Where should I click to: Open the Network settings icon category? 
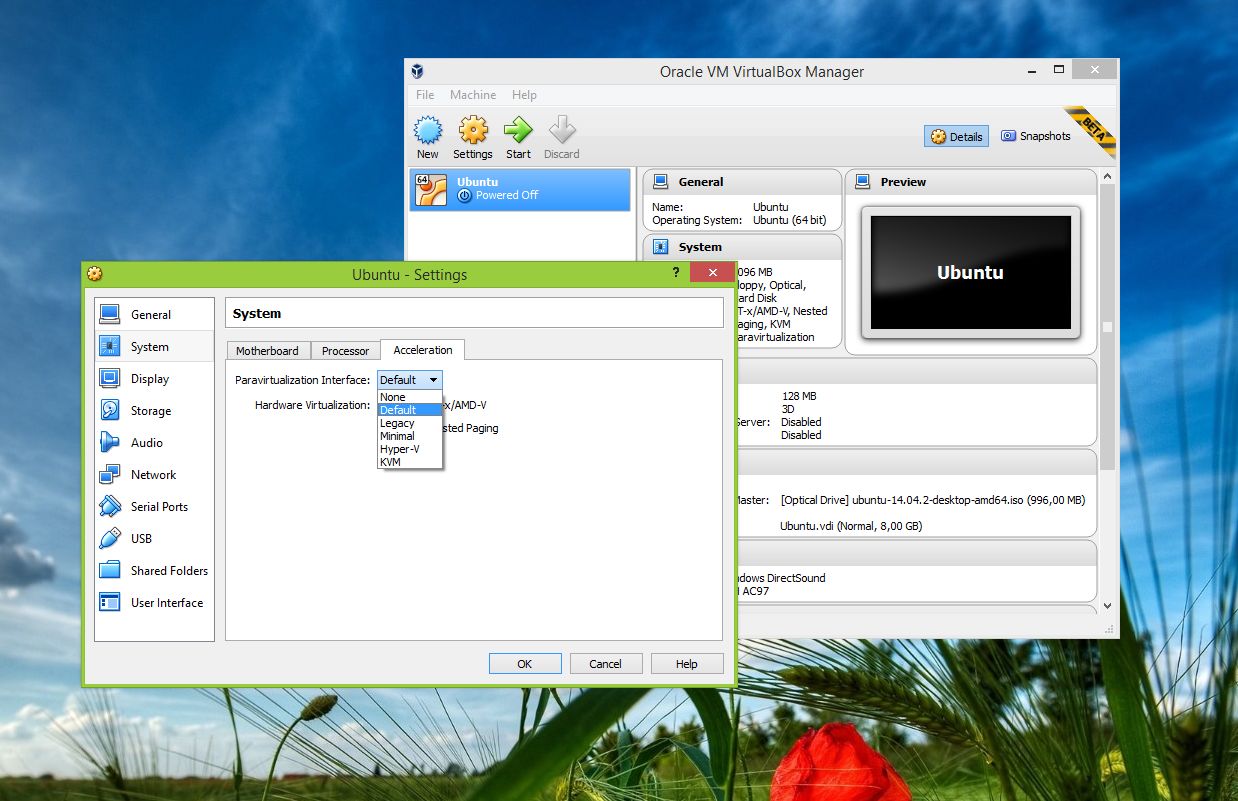(110, 474)
